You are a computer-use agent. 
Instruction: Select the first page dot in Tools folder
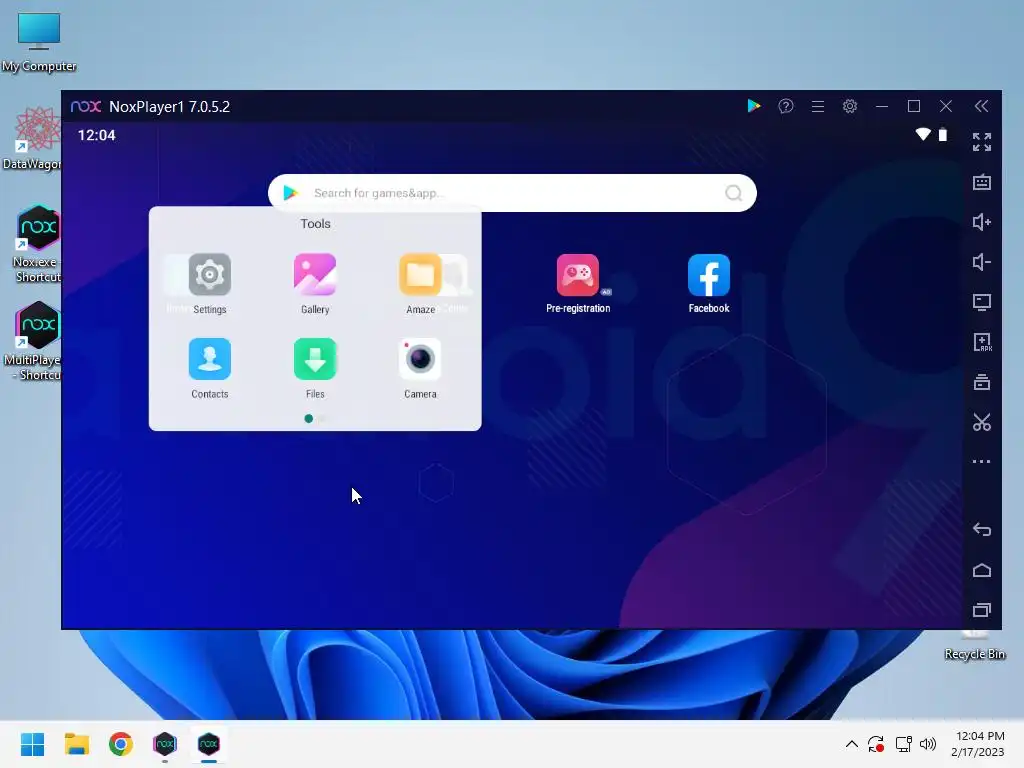(x=308, y=419)
